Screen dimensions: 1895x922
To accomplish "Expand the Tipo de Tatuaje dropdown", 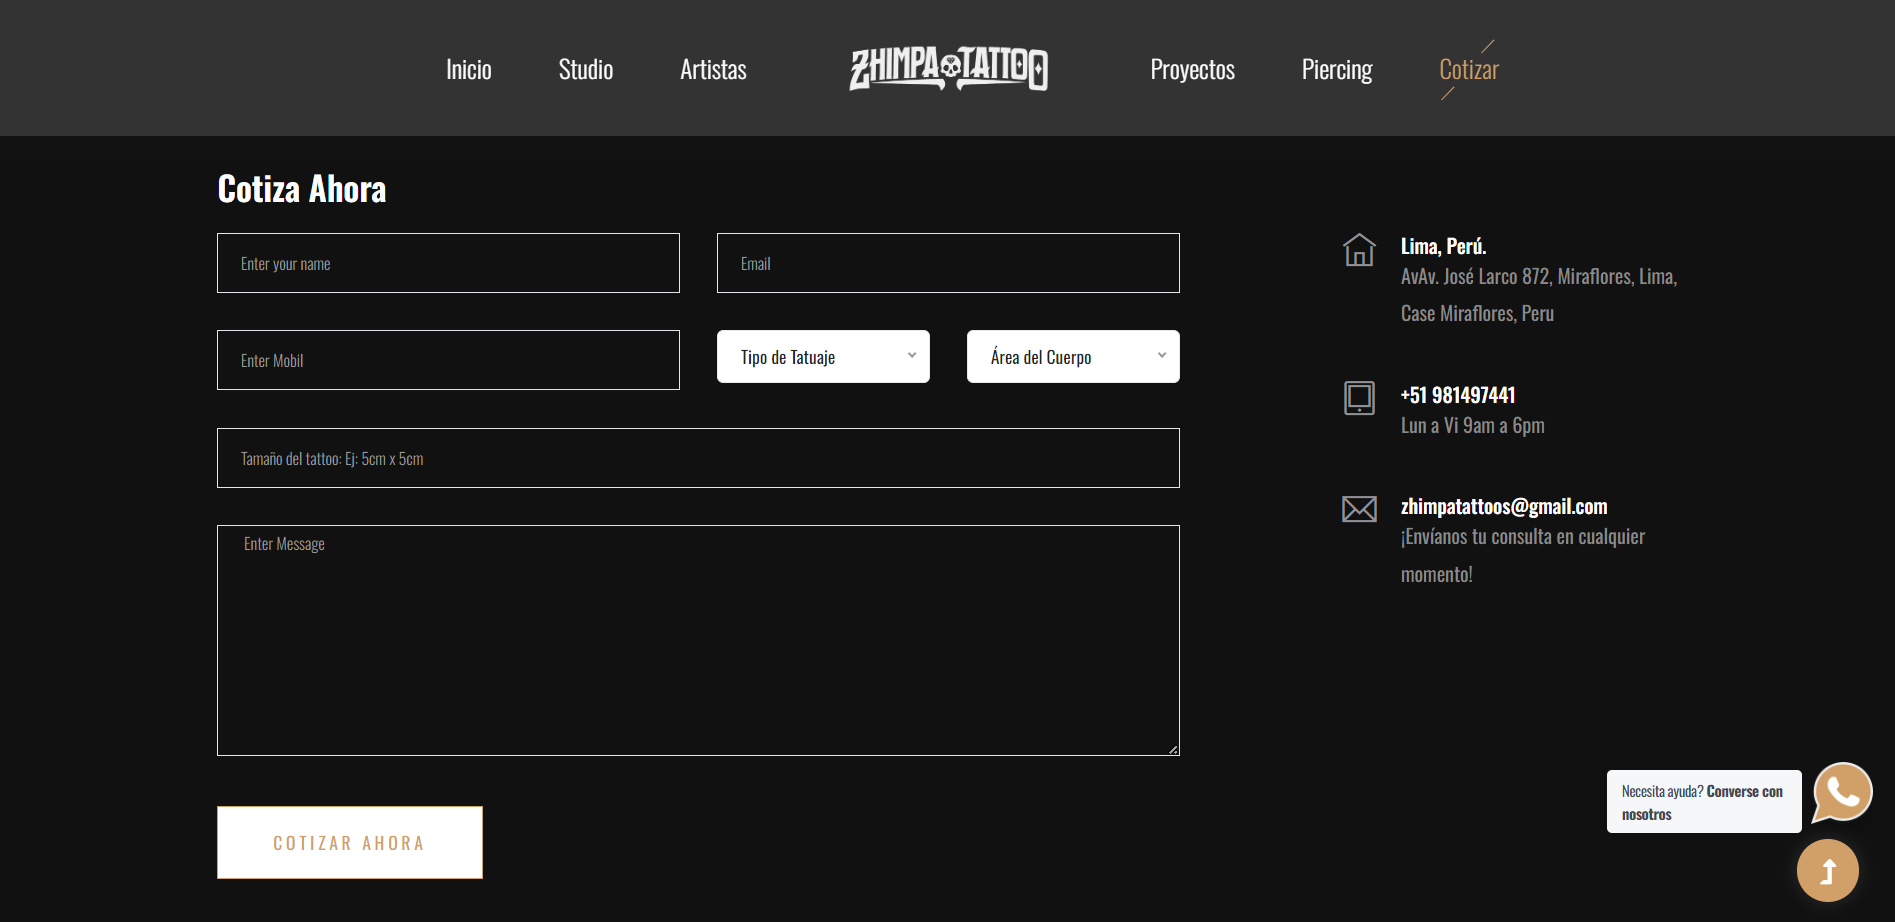I will point(823,357).
